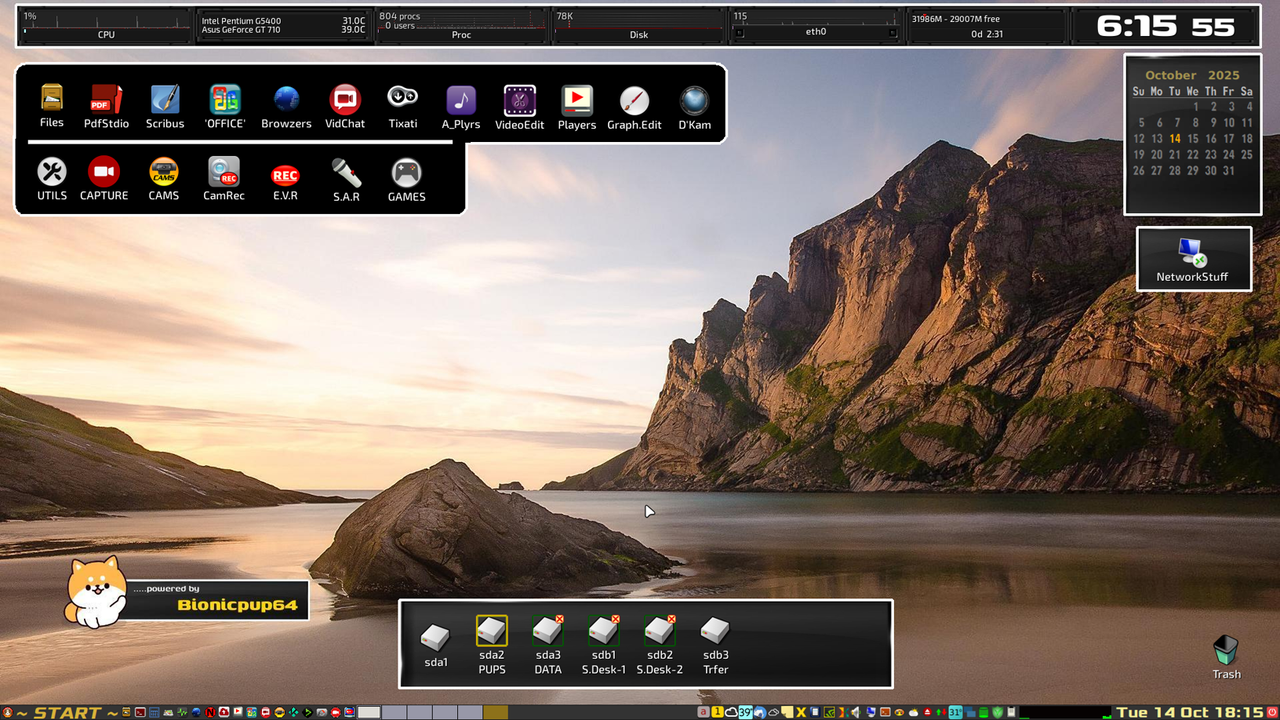This screenshot has height=720, width=1280.
Task: Open the sda3 DATA drive icon
Action: tap(548, 630)
